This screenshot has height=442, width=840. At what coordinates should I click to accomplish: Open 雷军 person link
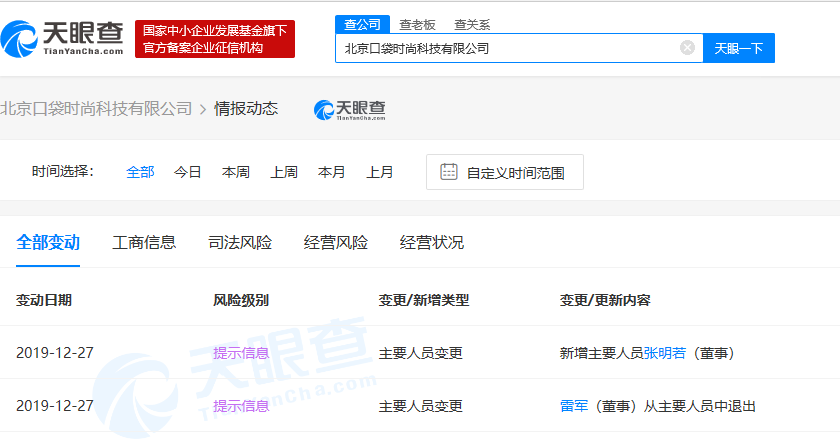[574, 406]
